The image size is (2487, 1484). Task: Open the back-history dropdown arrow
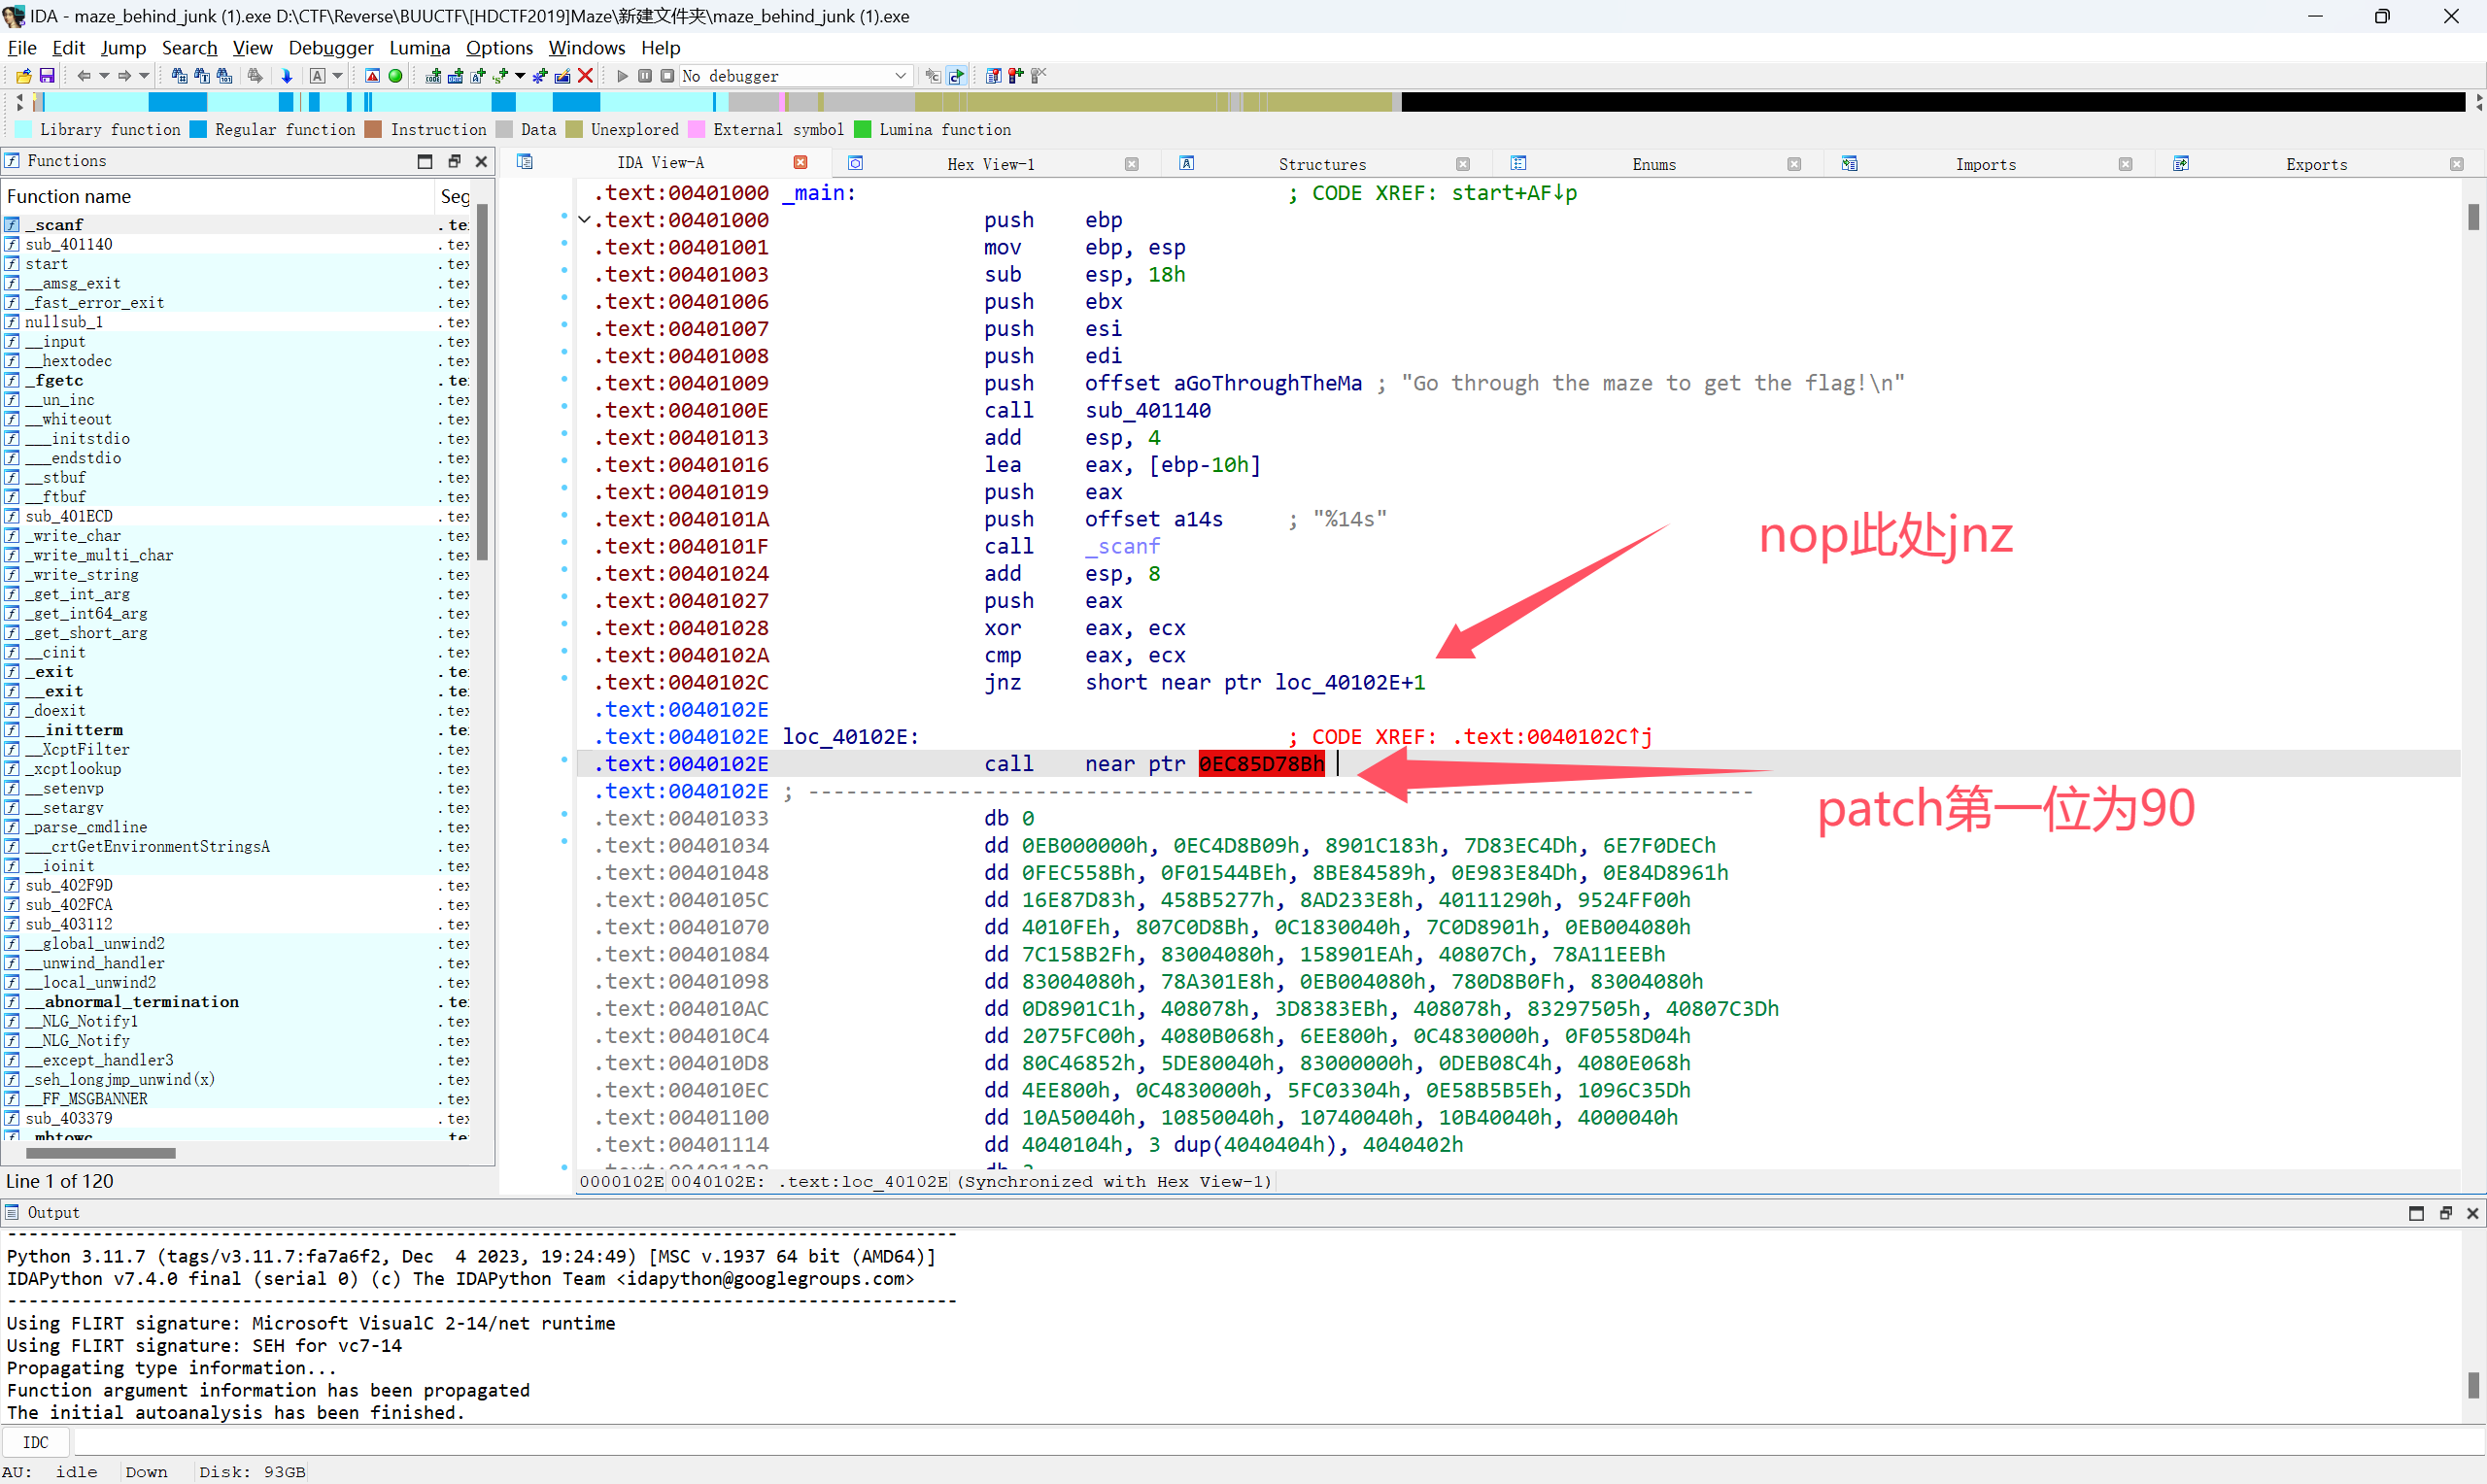tap(103, 75)
